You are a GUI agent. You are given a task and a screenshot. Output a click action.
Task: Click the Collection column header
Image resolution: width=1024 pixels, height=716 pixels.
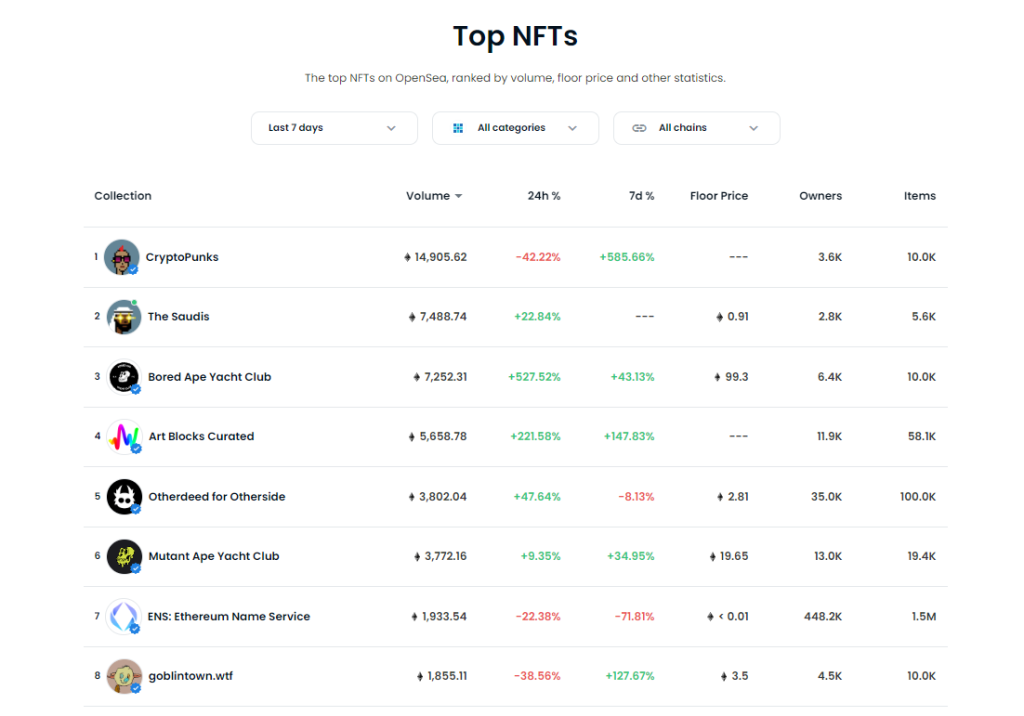tap(123, 196)
